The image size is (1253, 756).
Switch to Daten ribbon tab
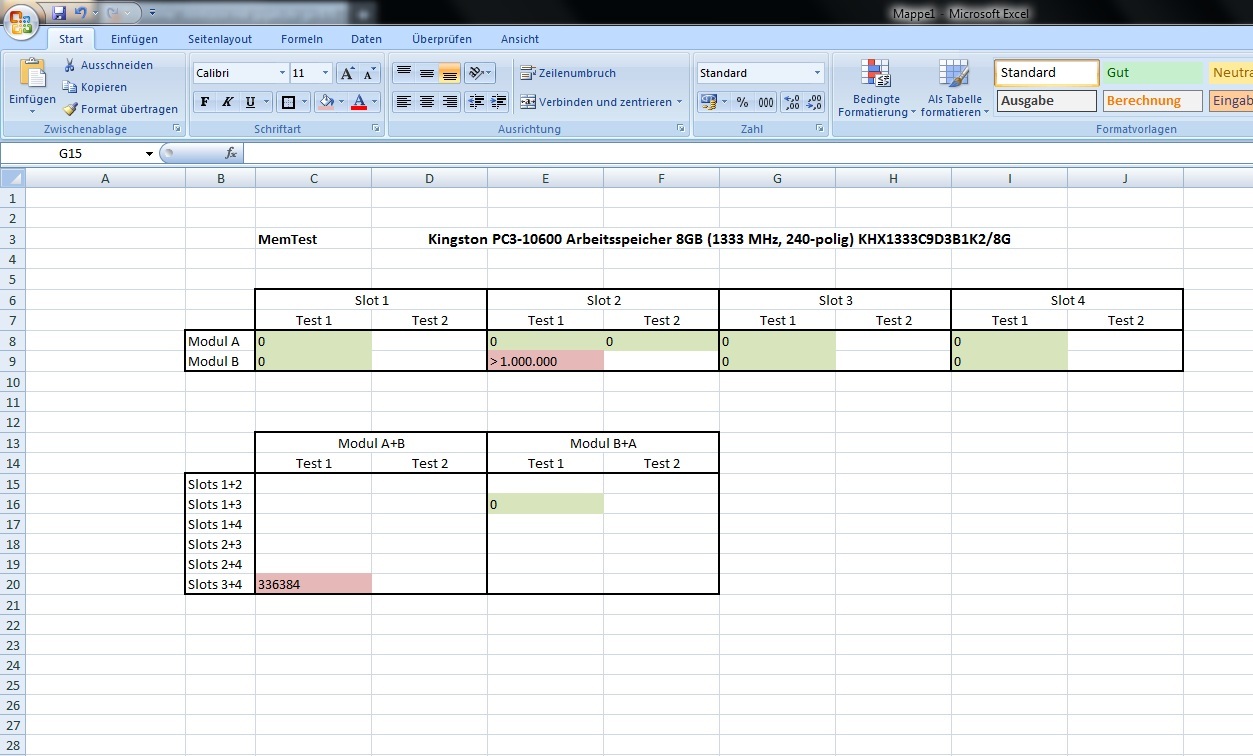[366, 39]
